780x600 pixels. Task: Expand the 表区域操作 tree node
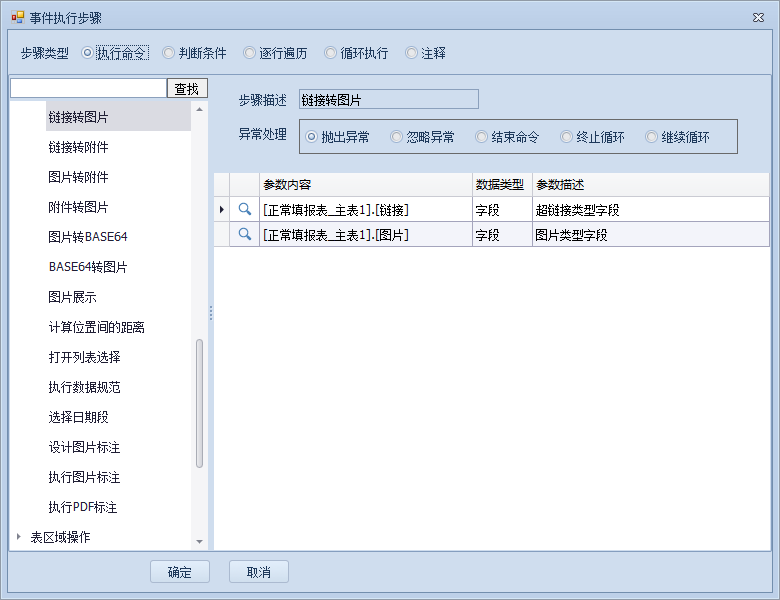pos(18,537)
